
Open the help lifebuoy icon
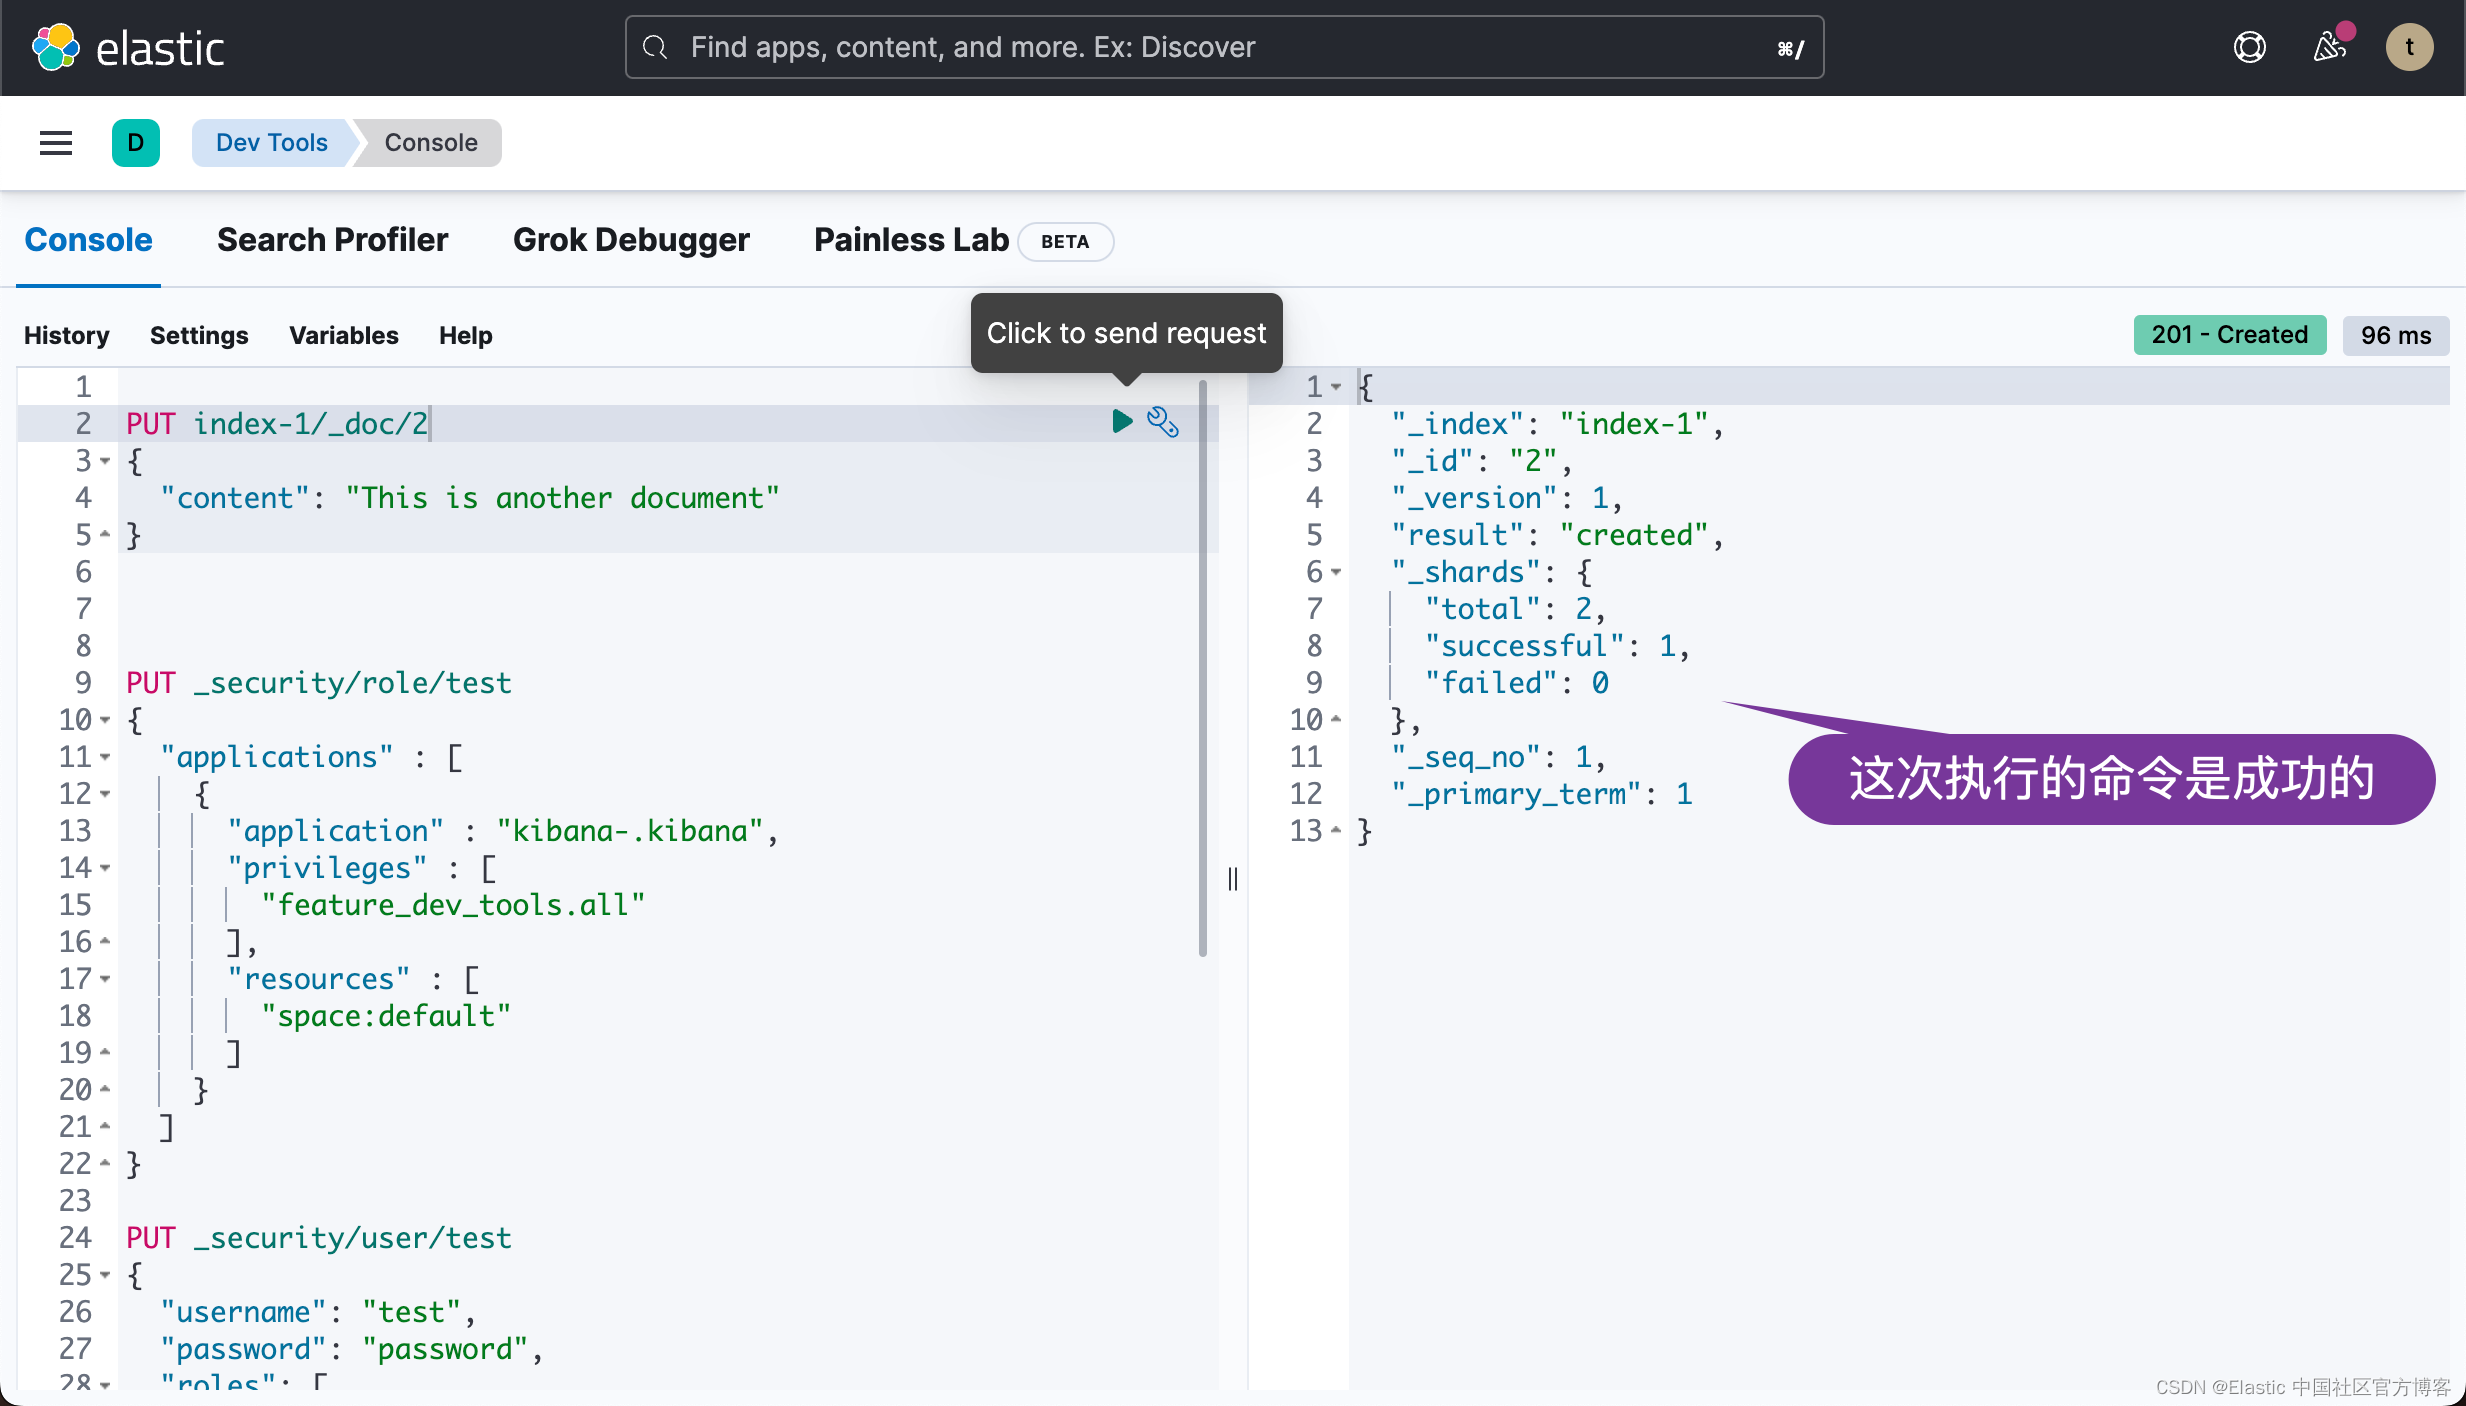(2249, 47)
